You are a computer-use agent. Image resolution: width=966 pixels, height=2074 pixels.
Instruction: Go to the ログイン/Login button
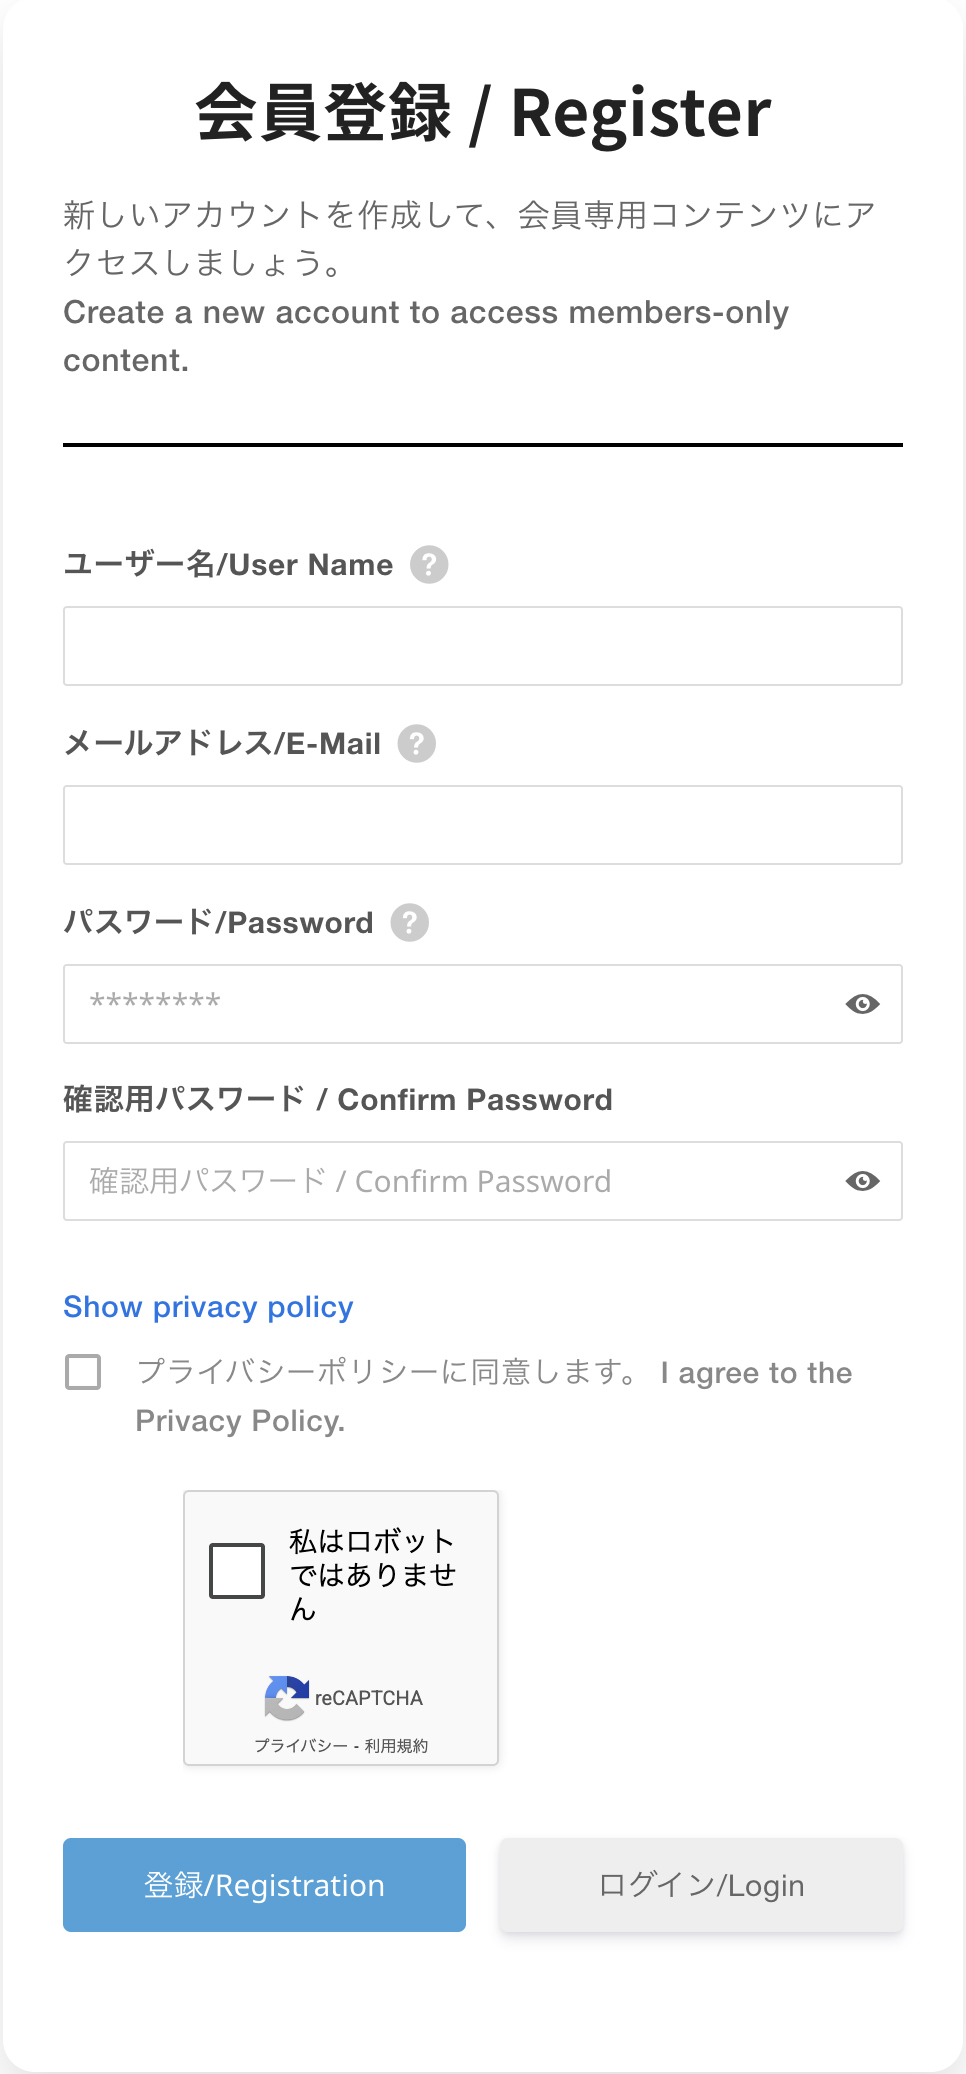click(x=701, y=1885)
